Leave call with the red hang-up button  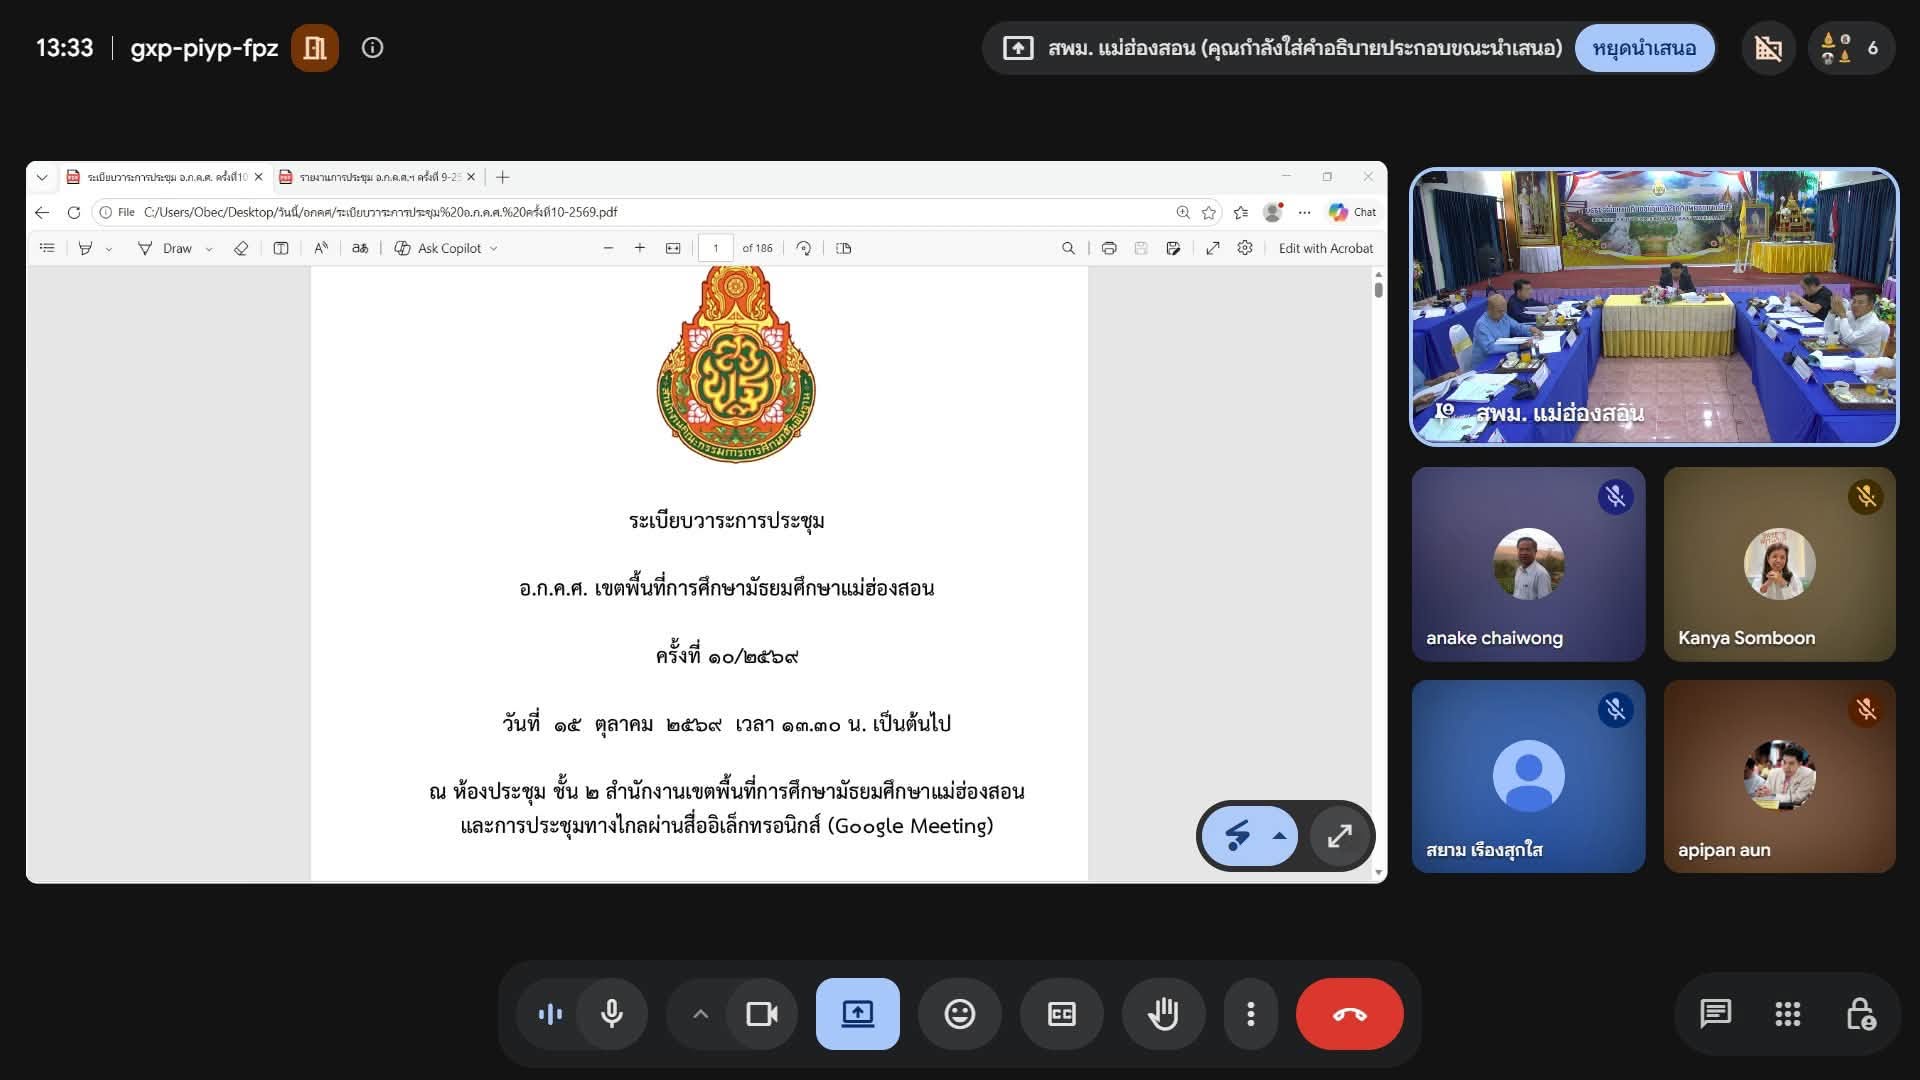(1350, 1014)
